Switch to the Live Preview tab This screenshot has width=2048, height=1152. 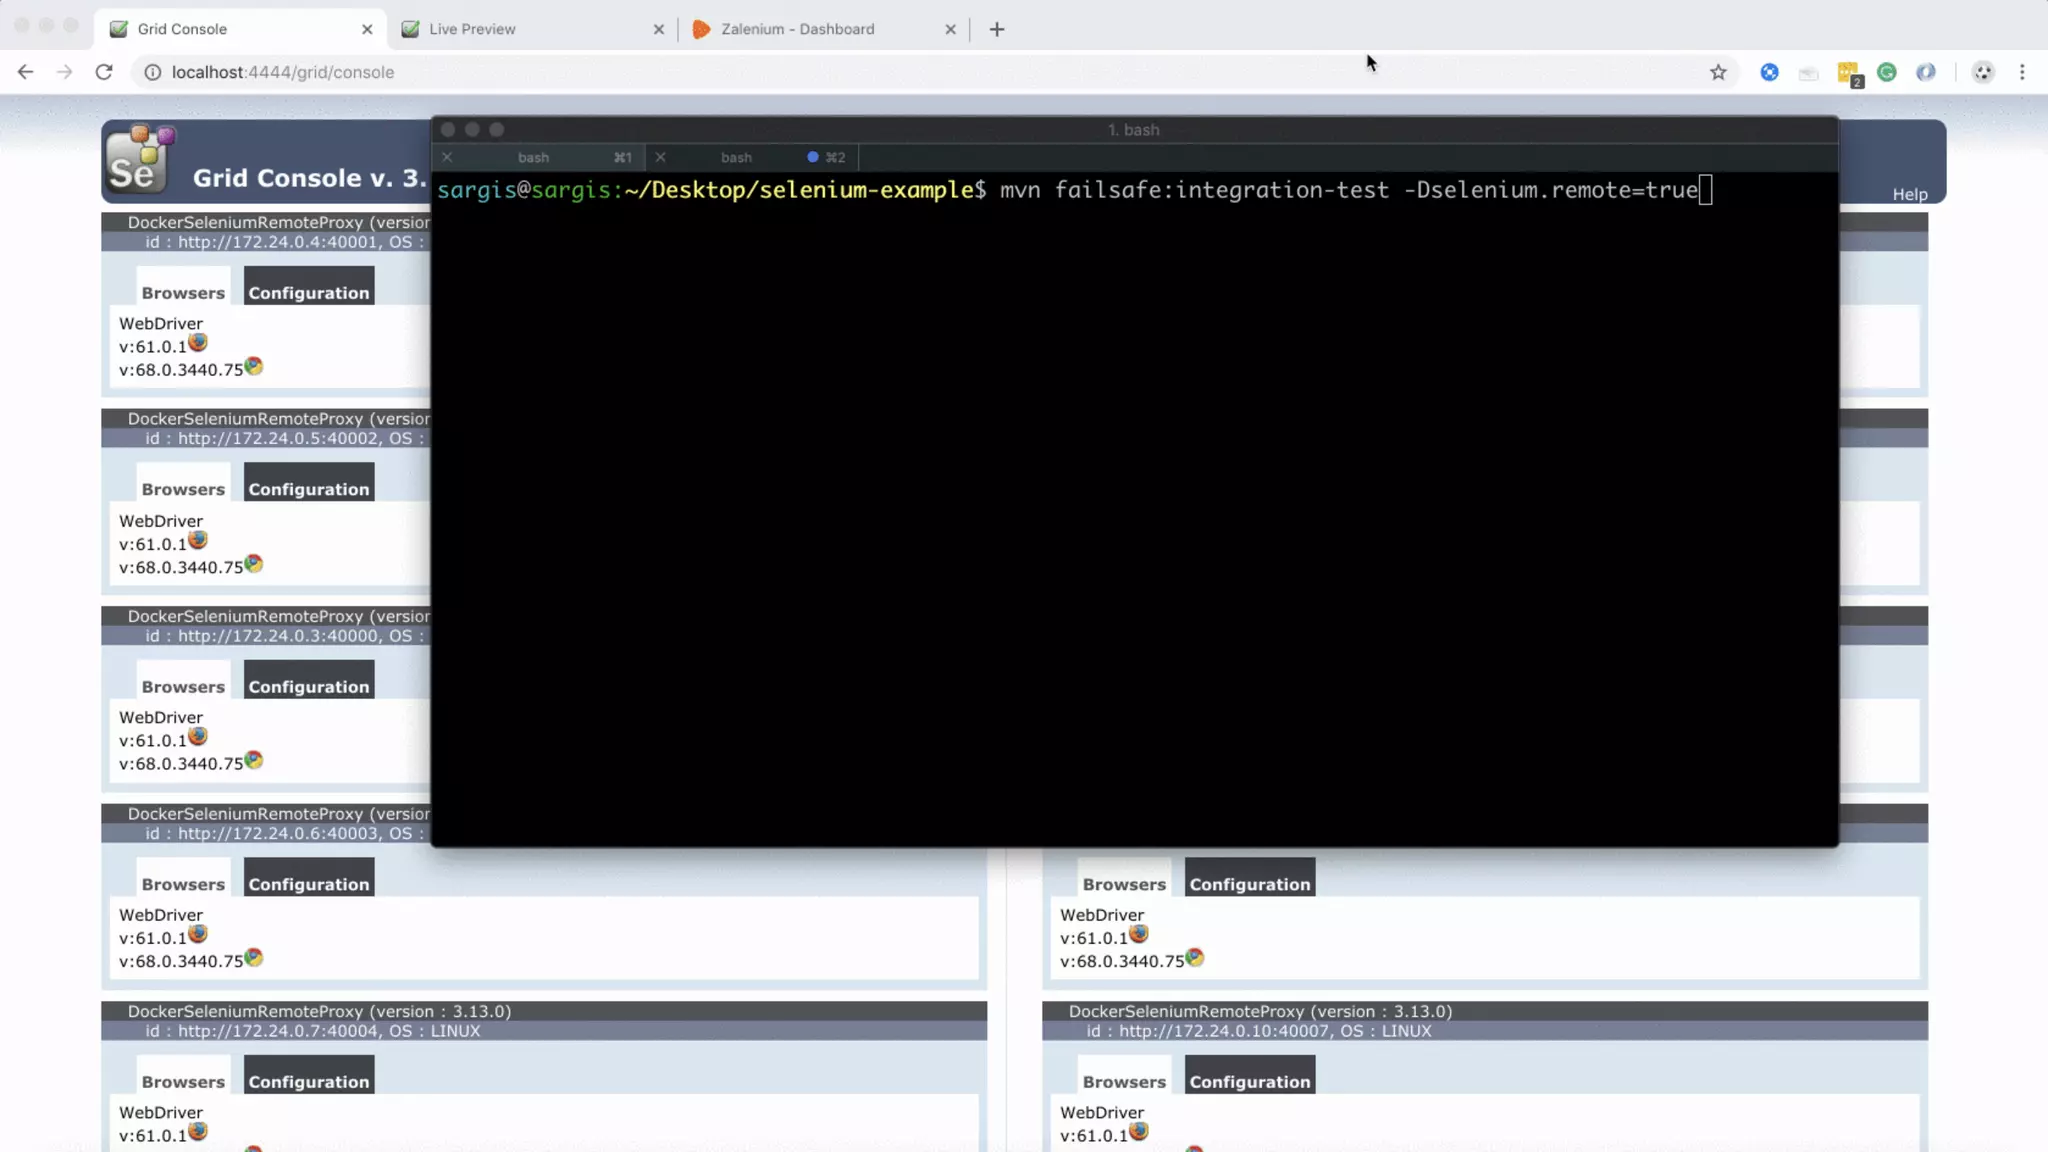(x=472, y=29)
